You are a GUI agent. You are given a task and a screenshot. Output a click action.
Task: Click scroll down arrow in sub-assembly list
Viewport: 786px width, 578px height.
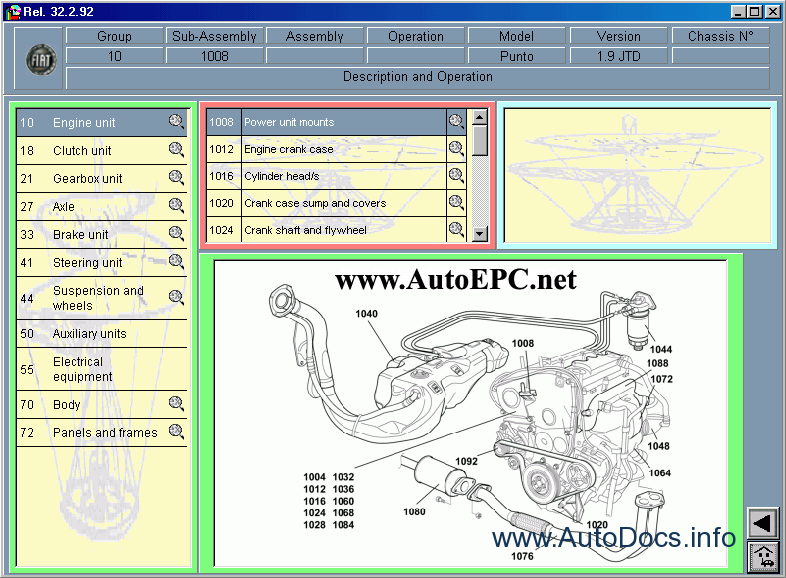pos(480,234)
